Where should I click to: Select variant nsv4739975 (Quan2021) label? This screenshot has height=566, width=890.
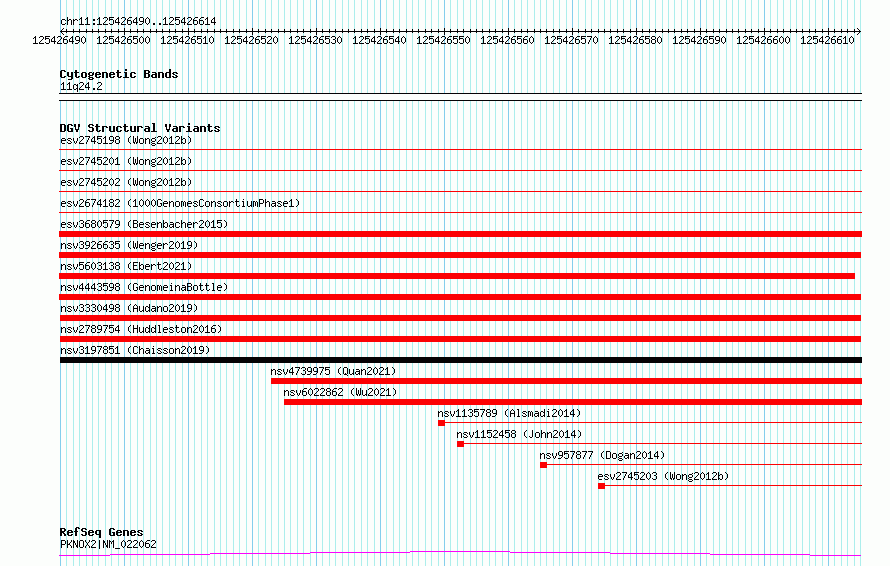[333, 371]
